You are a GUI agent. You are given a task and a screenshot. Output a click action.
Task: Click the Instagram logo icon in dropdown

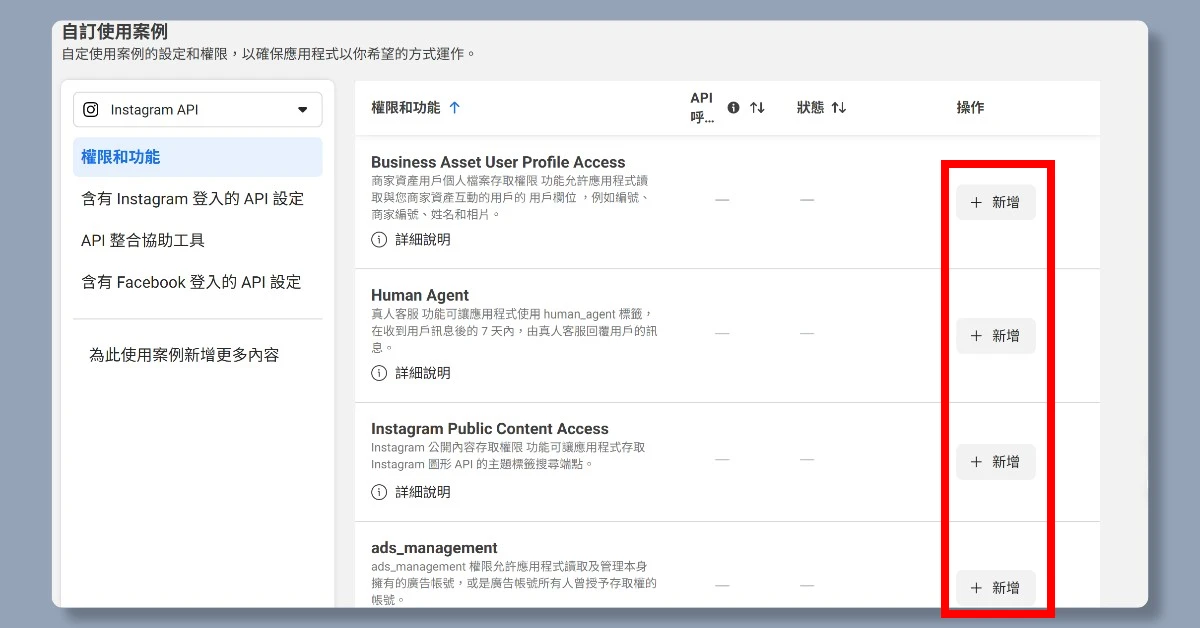pyautogui.click(x=91, y=110)
